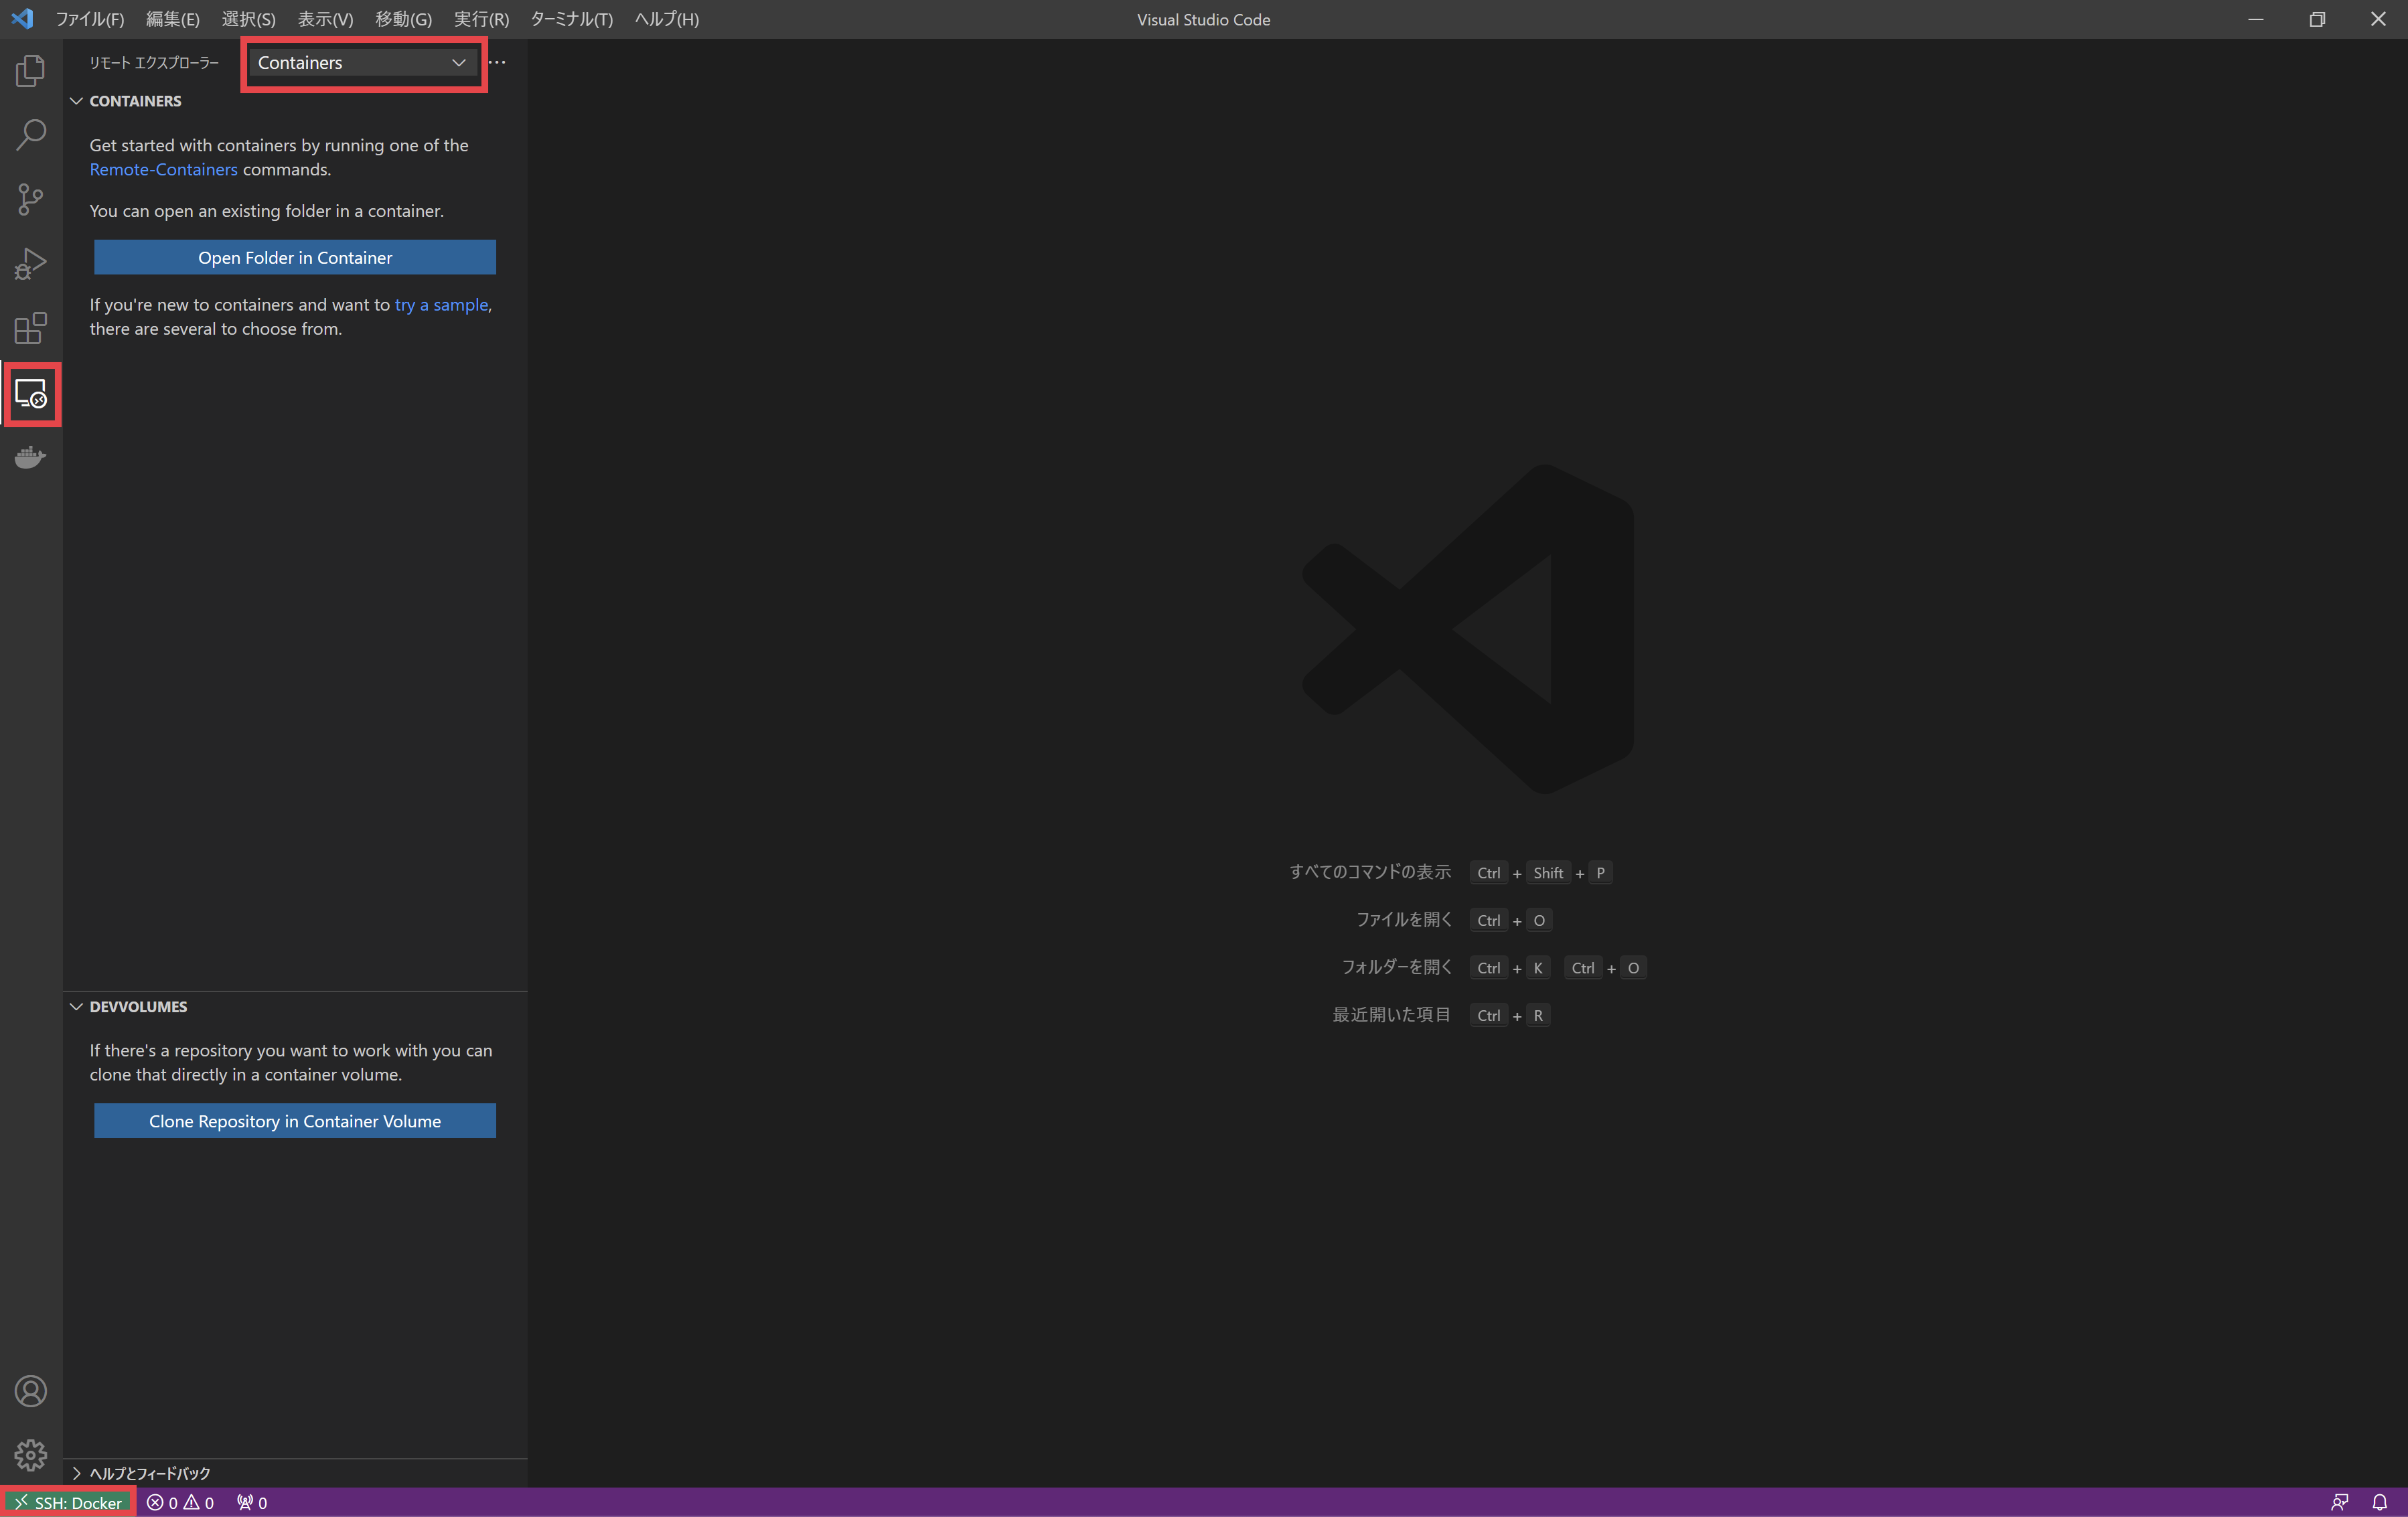The height and width of the screenshot is (1517, 2408).
Task: Open the Search view
Action: (30, 134)
